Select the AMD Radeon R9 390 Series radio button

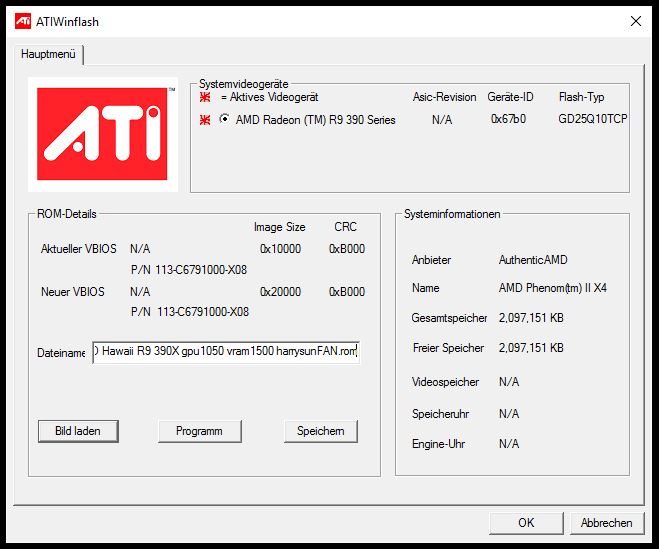[224, 119]
